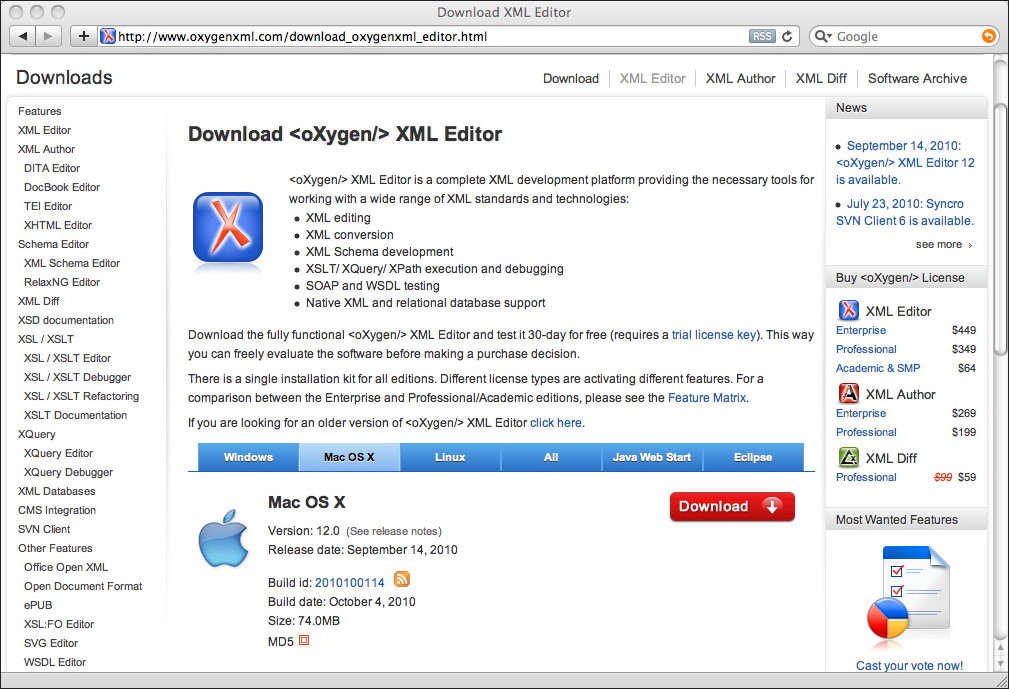Select Academic & SMP license link
Screen dimensions: 1009x689
878,368
